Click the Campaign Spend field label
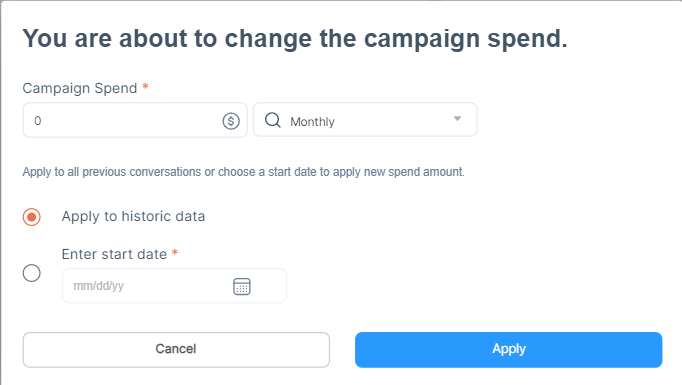This screenshot has width=682, height=385. click(80, 88)
